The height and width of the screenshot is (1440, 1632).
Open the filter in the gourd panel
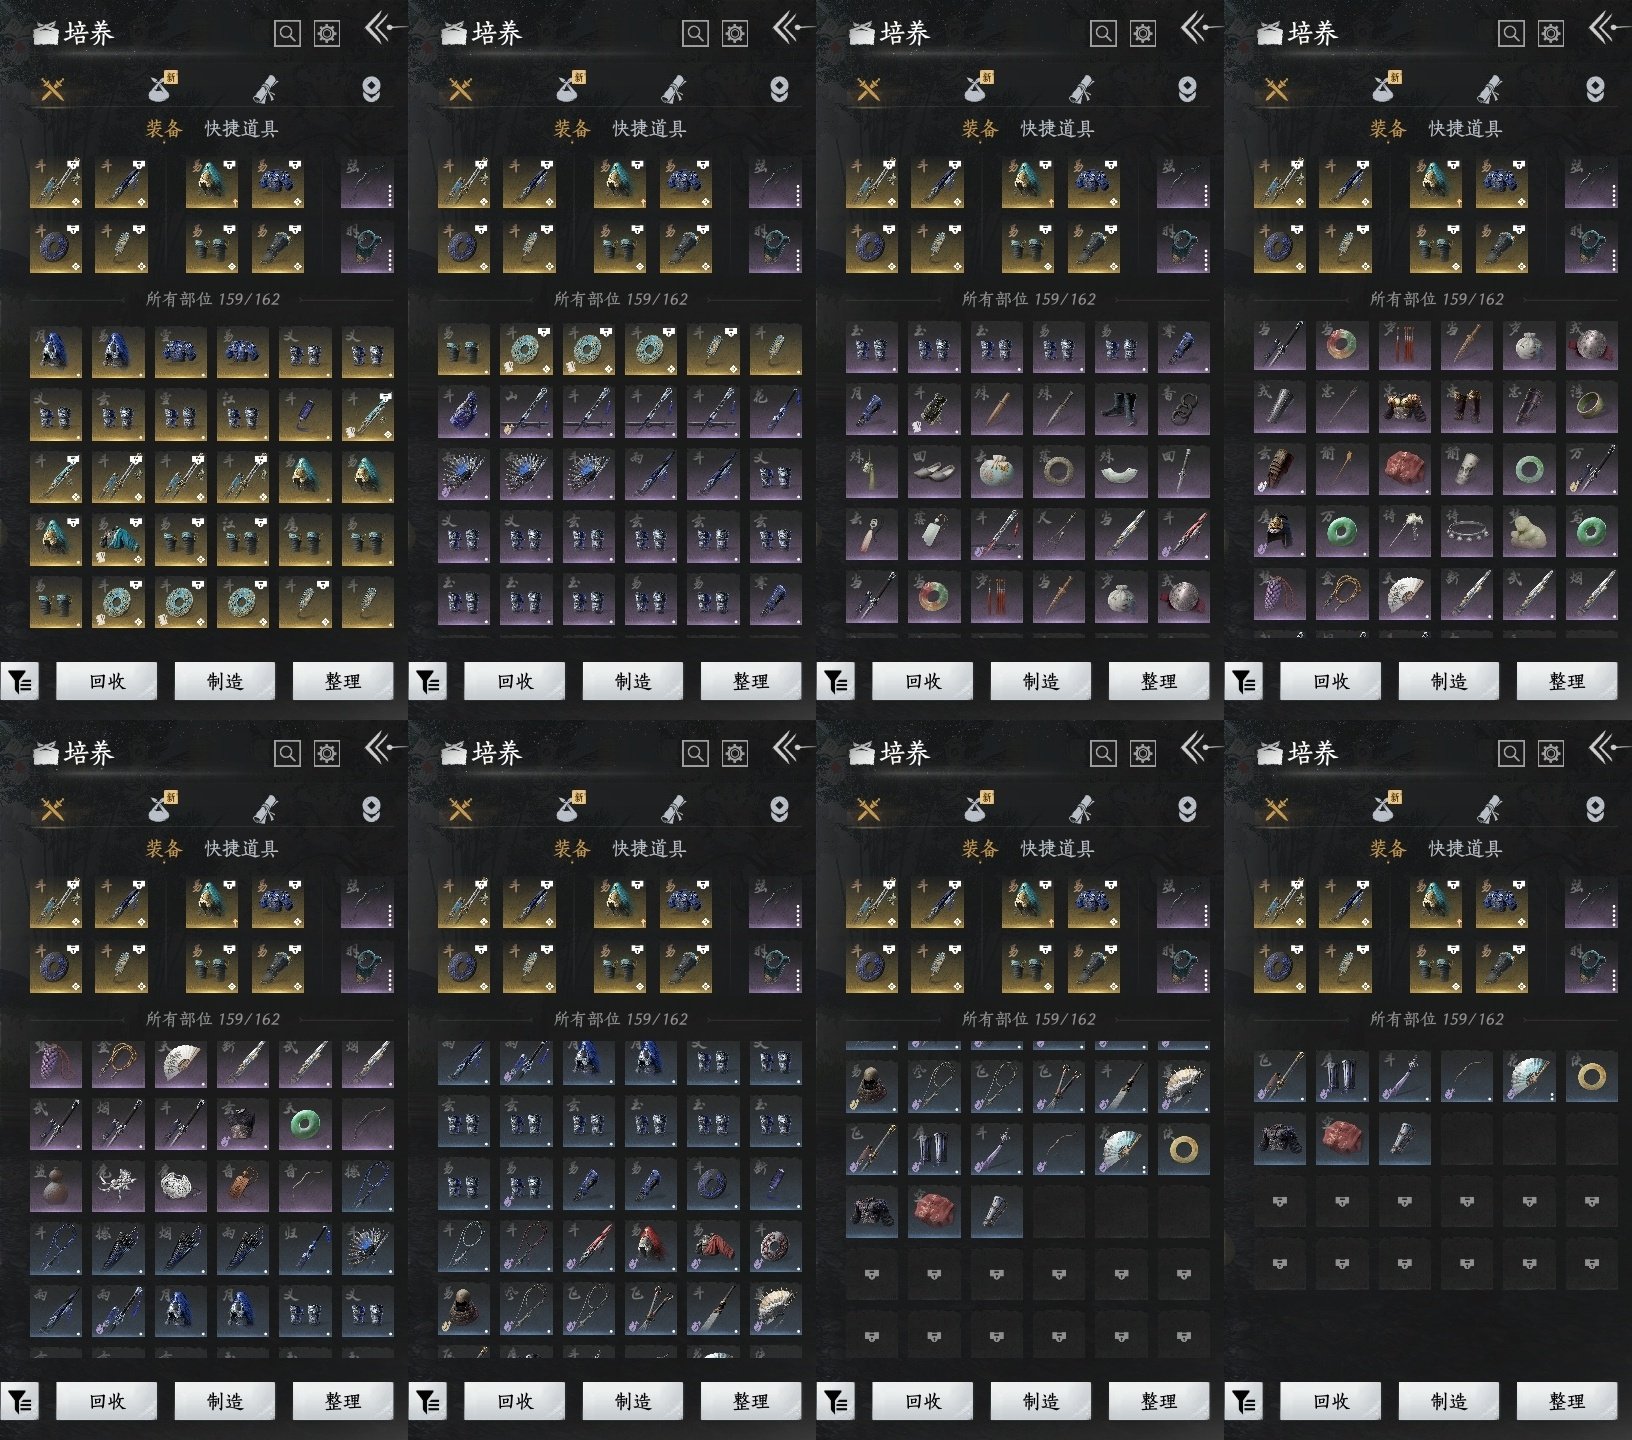(20, 1402)
